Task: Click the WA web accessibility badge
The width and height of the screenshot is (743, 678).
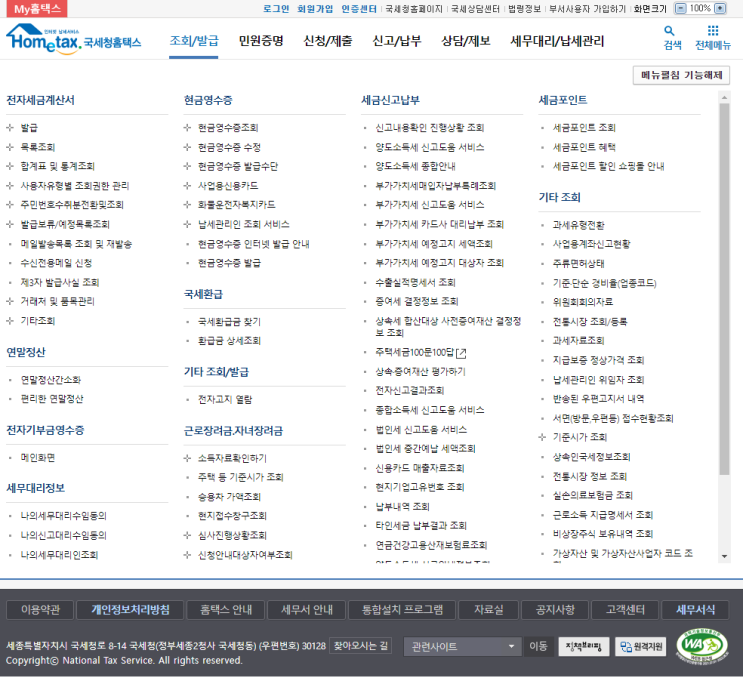Action: coord(702,645)
